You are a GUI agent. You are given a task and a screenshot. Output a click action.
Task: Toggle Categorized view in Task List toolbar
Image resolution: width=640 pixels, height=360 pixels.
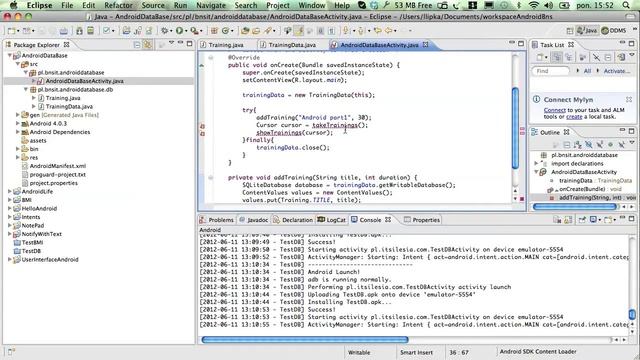pyautogui.click(x=556, y=58)
